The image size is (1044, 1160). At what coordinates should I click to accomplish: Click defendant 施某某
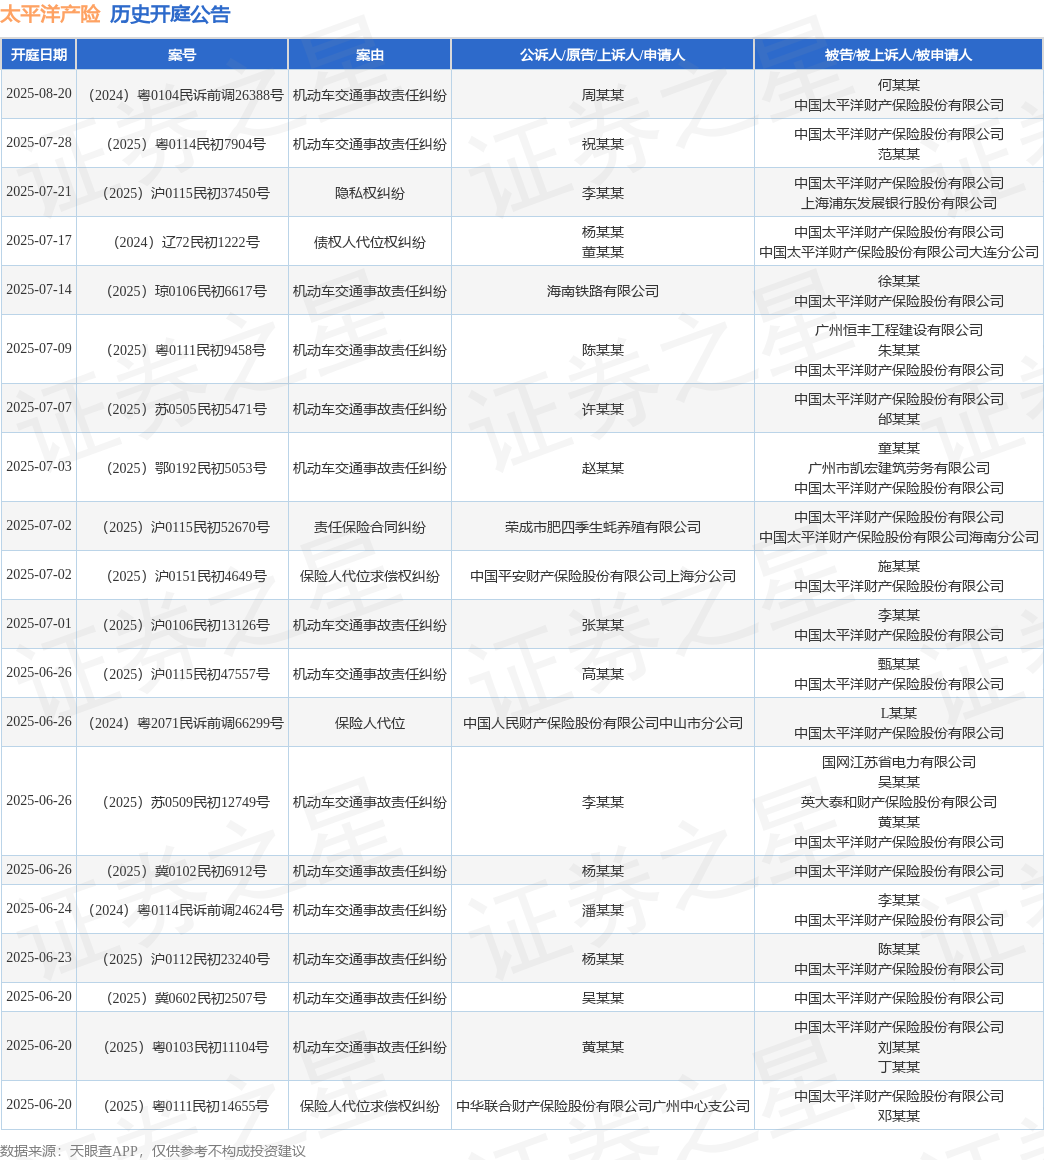click(898, 566)
